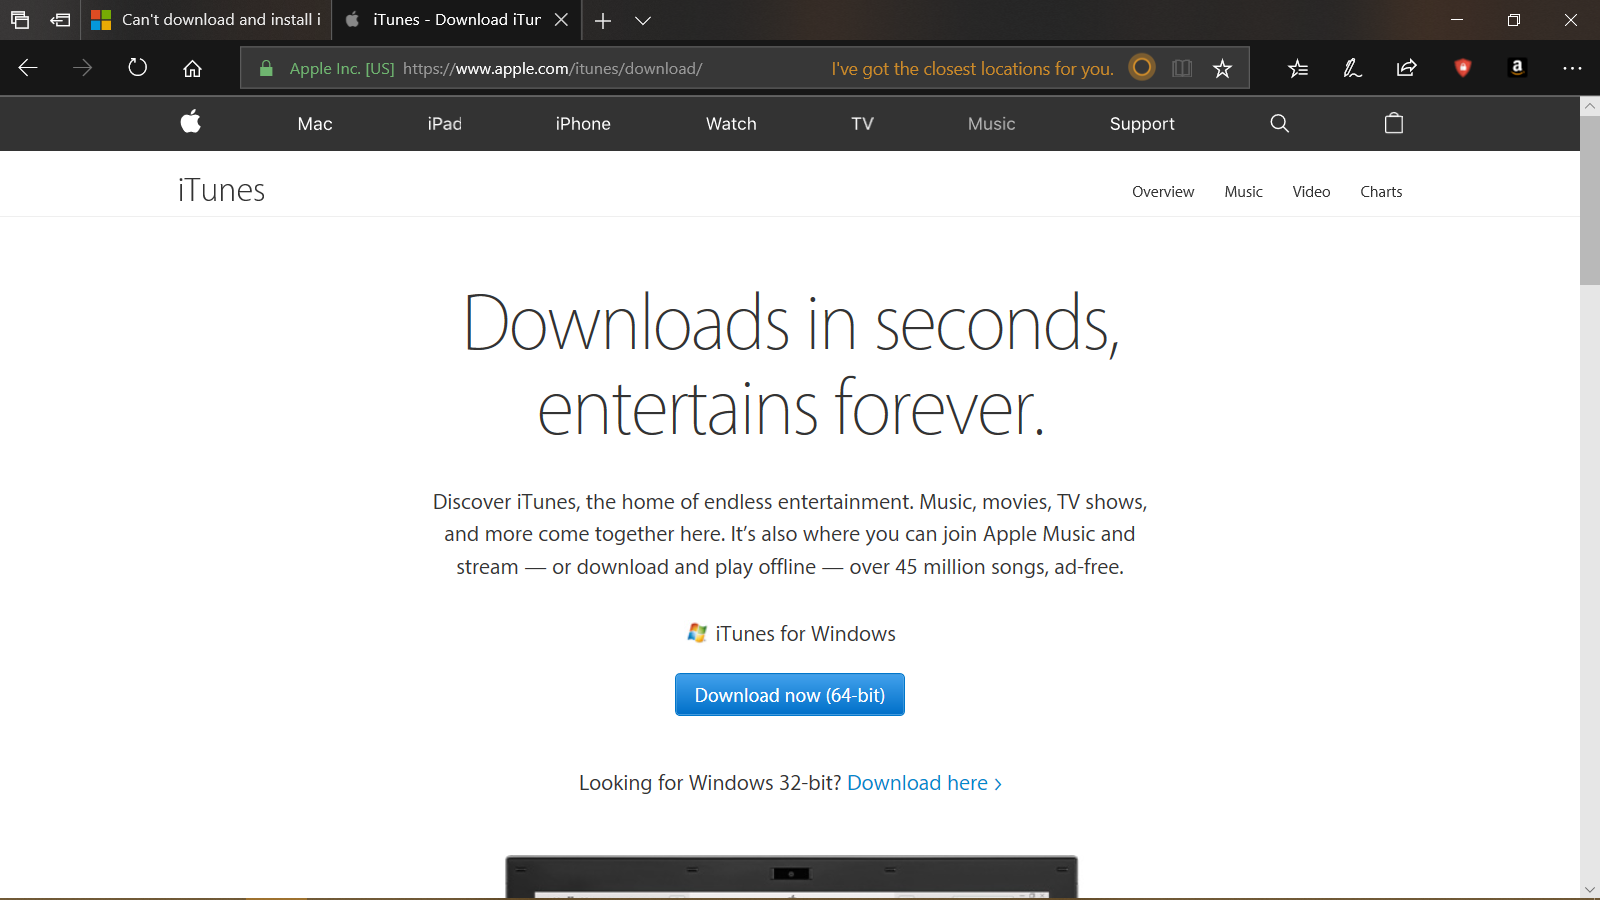1600x900 pixels.
Task: Open the Music item in the Apple nav bar
Action: point(991,124)
